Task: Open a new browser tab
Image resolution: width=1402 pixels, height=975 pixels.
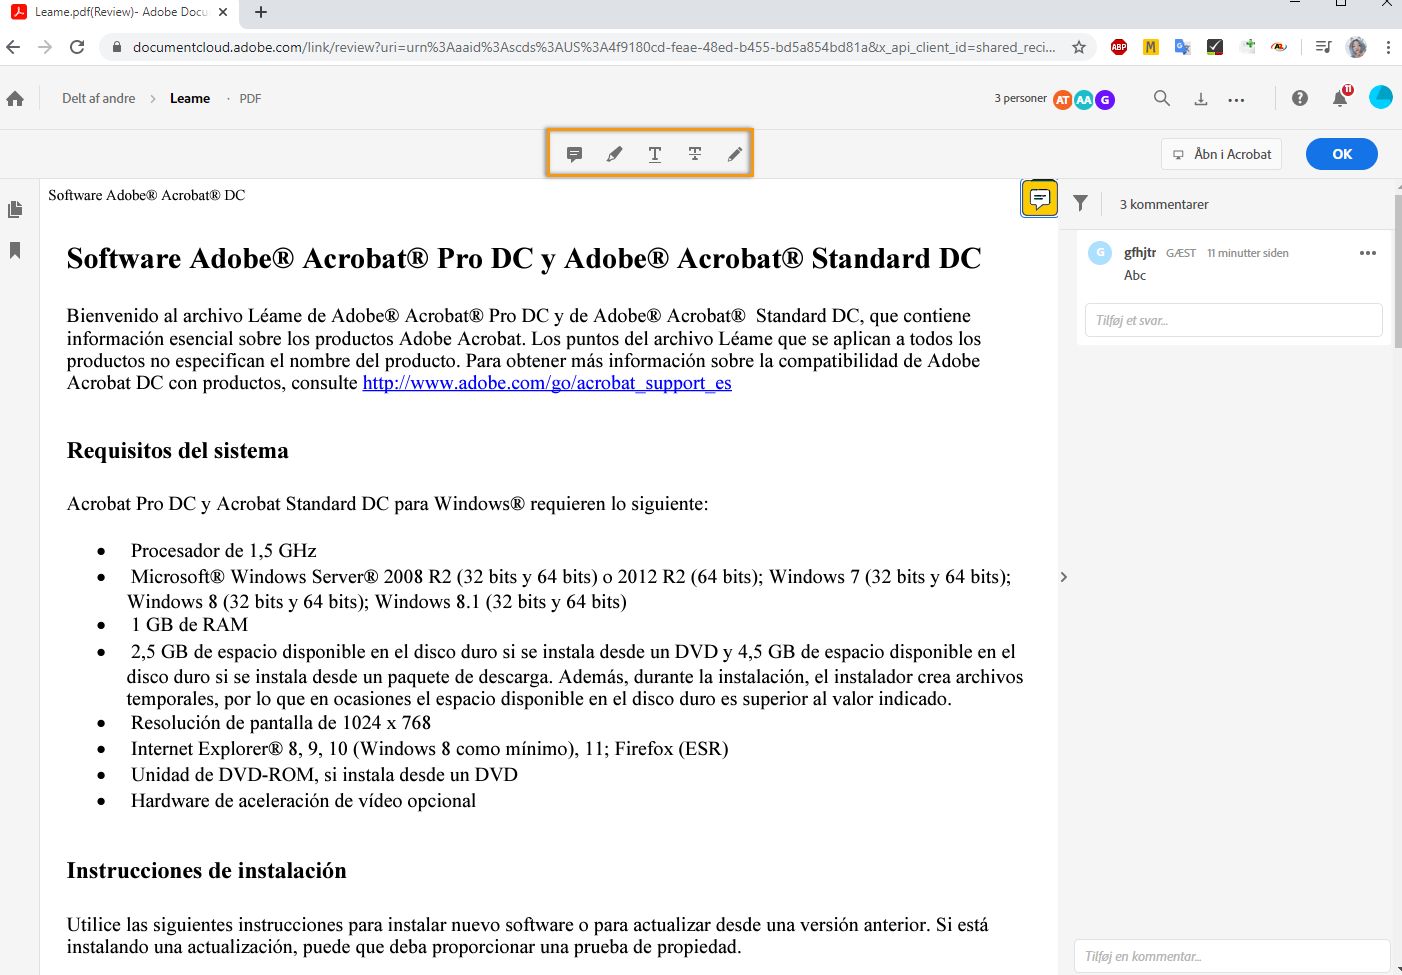Action: 261,13
